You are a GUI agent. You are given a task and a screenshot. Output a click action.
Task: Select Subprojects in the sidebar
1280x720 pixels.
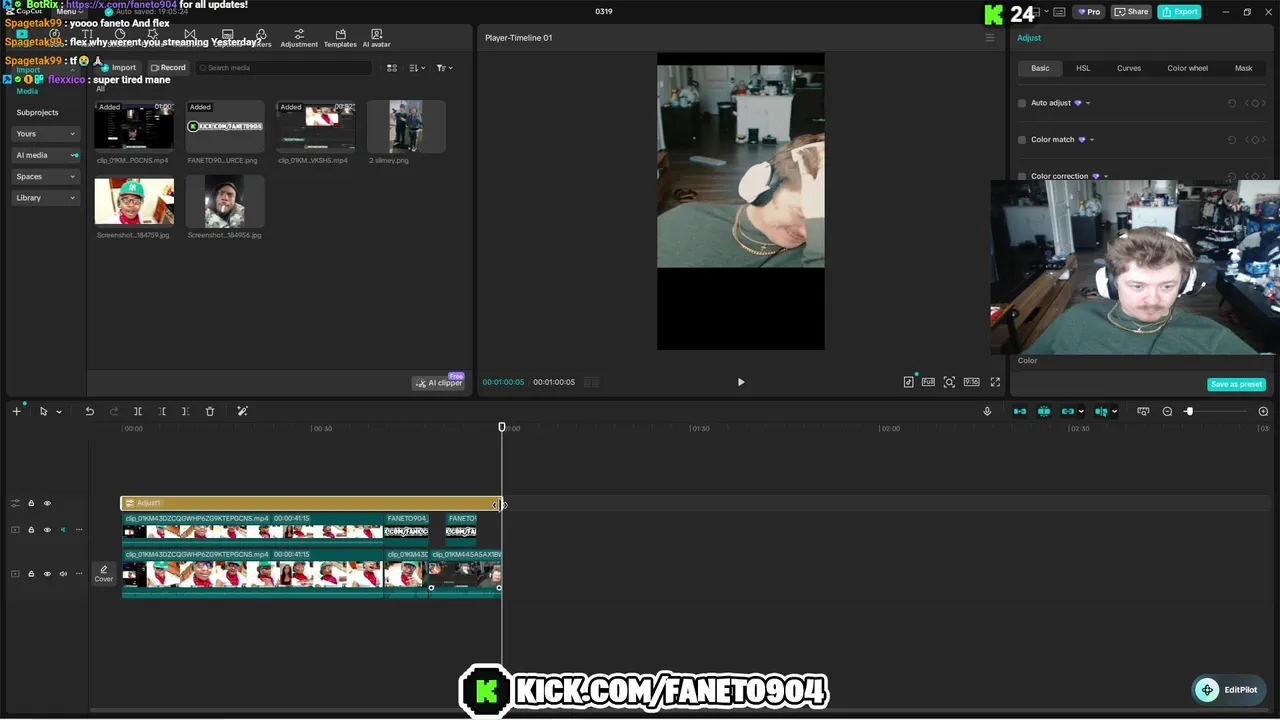click(x=37, y=112)
